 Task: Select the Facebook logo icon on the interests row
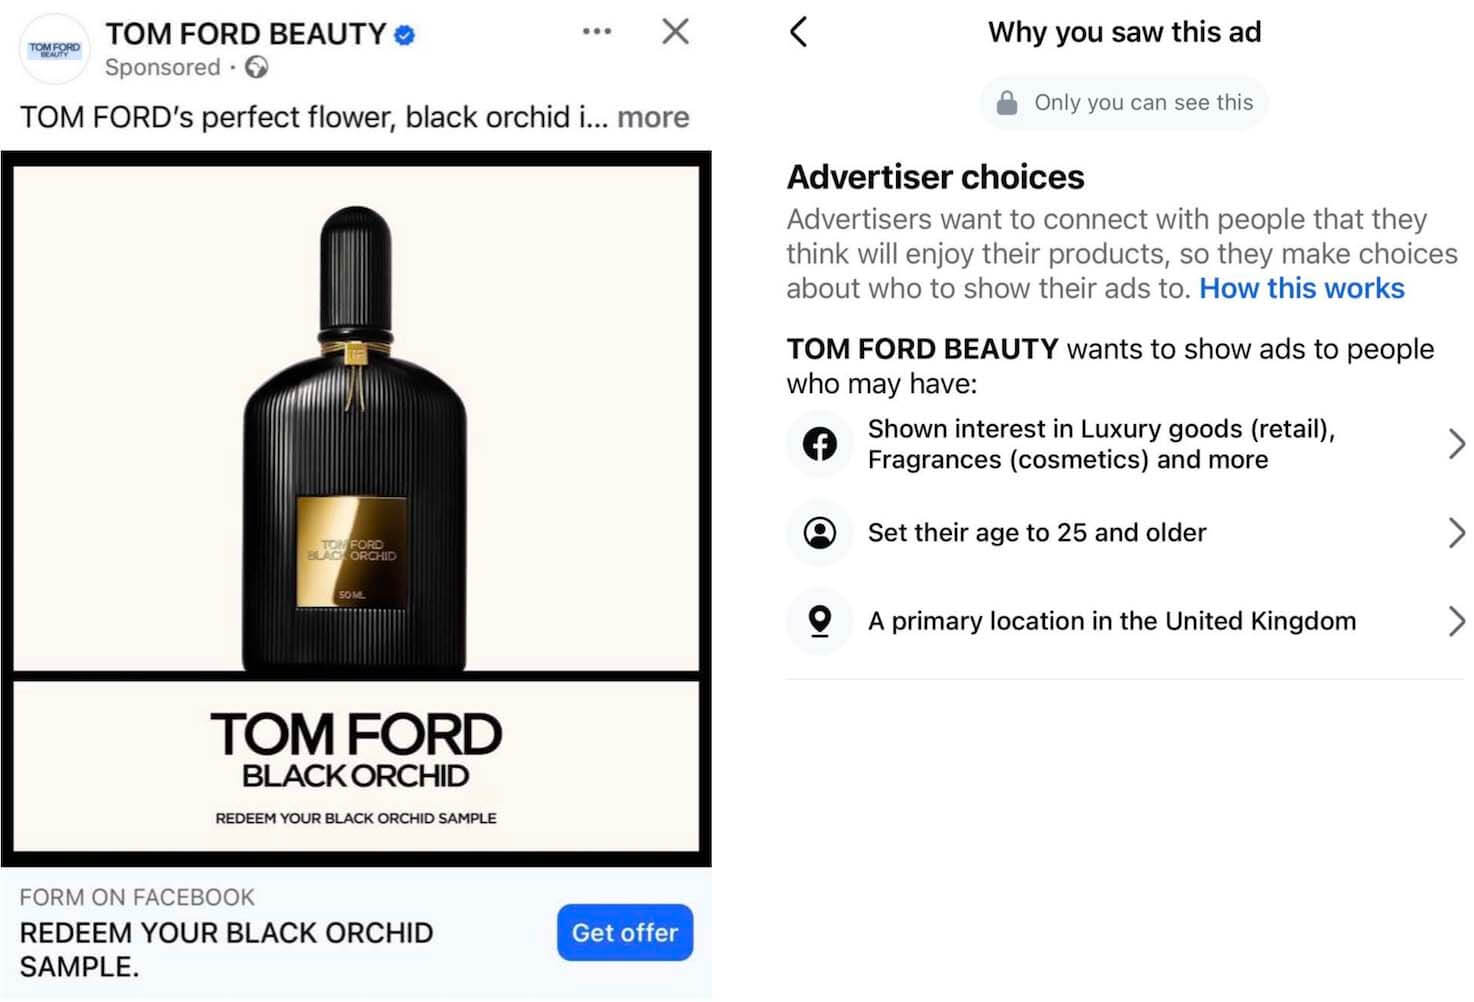coord(819,444)
